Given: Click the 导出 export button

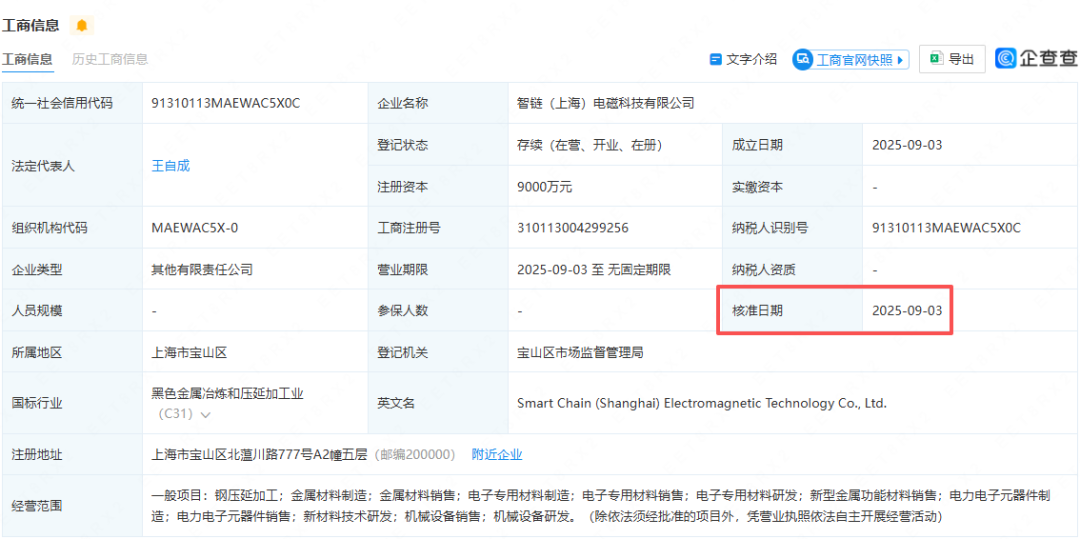Looking at the screenshot, I should coord(953,59).
